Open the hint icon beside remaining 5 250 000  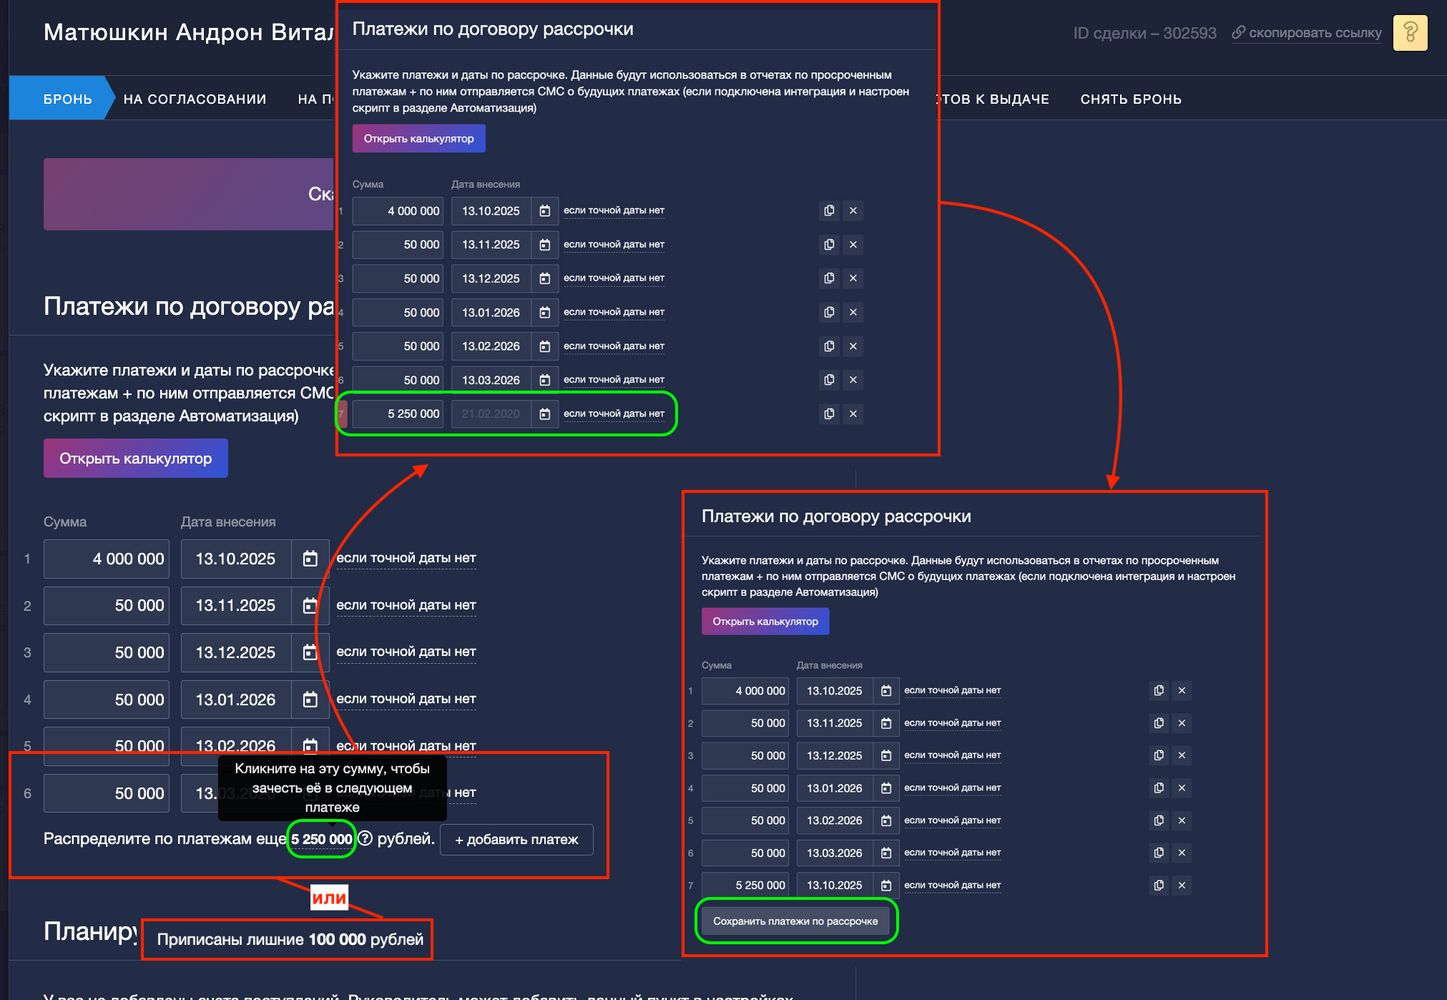pyautogui.click(x=365, y=839)
